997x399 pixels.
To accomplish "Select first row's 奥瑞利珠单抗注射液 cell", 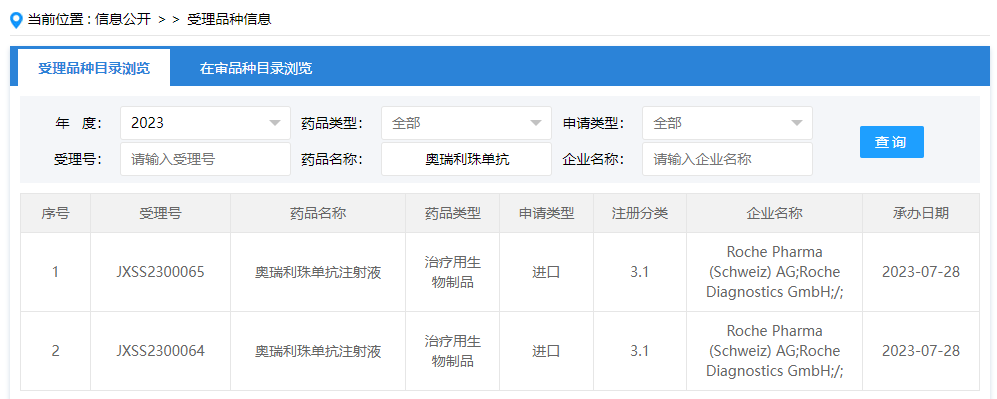I will point(318,273).
